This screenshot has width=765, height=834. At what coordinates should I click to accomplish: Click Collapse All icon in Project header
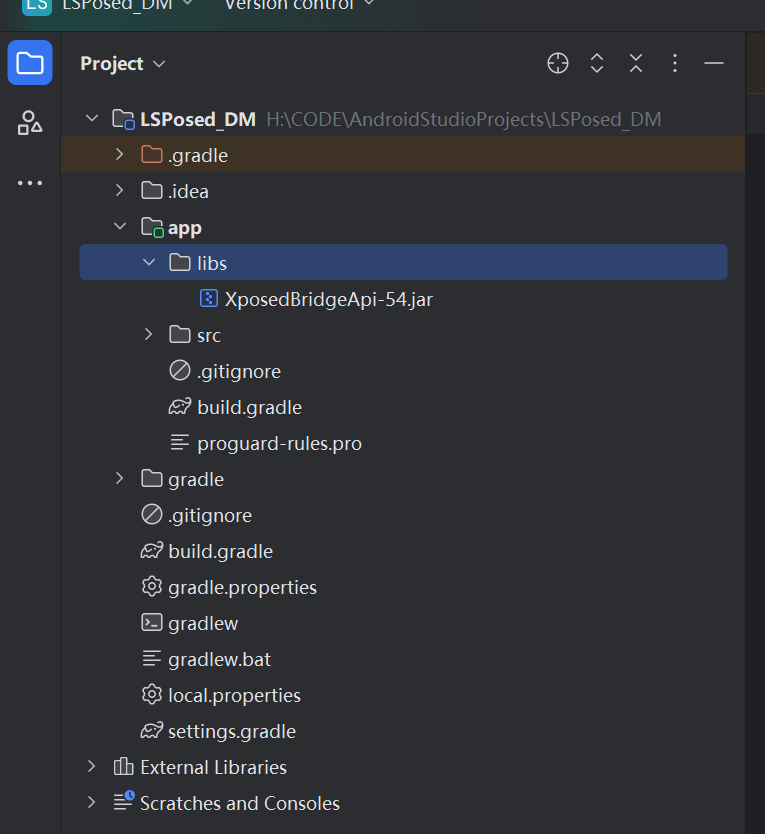[636, 63]
